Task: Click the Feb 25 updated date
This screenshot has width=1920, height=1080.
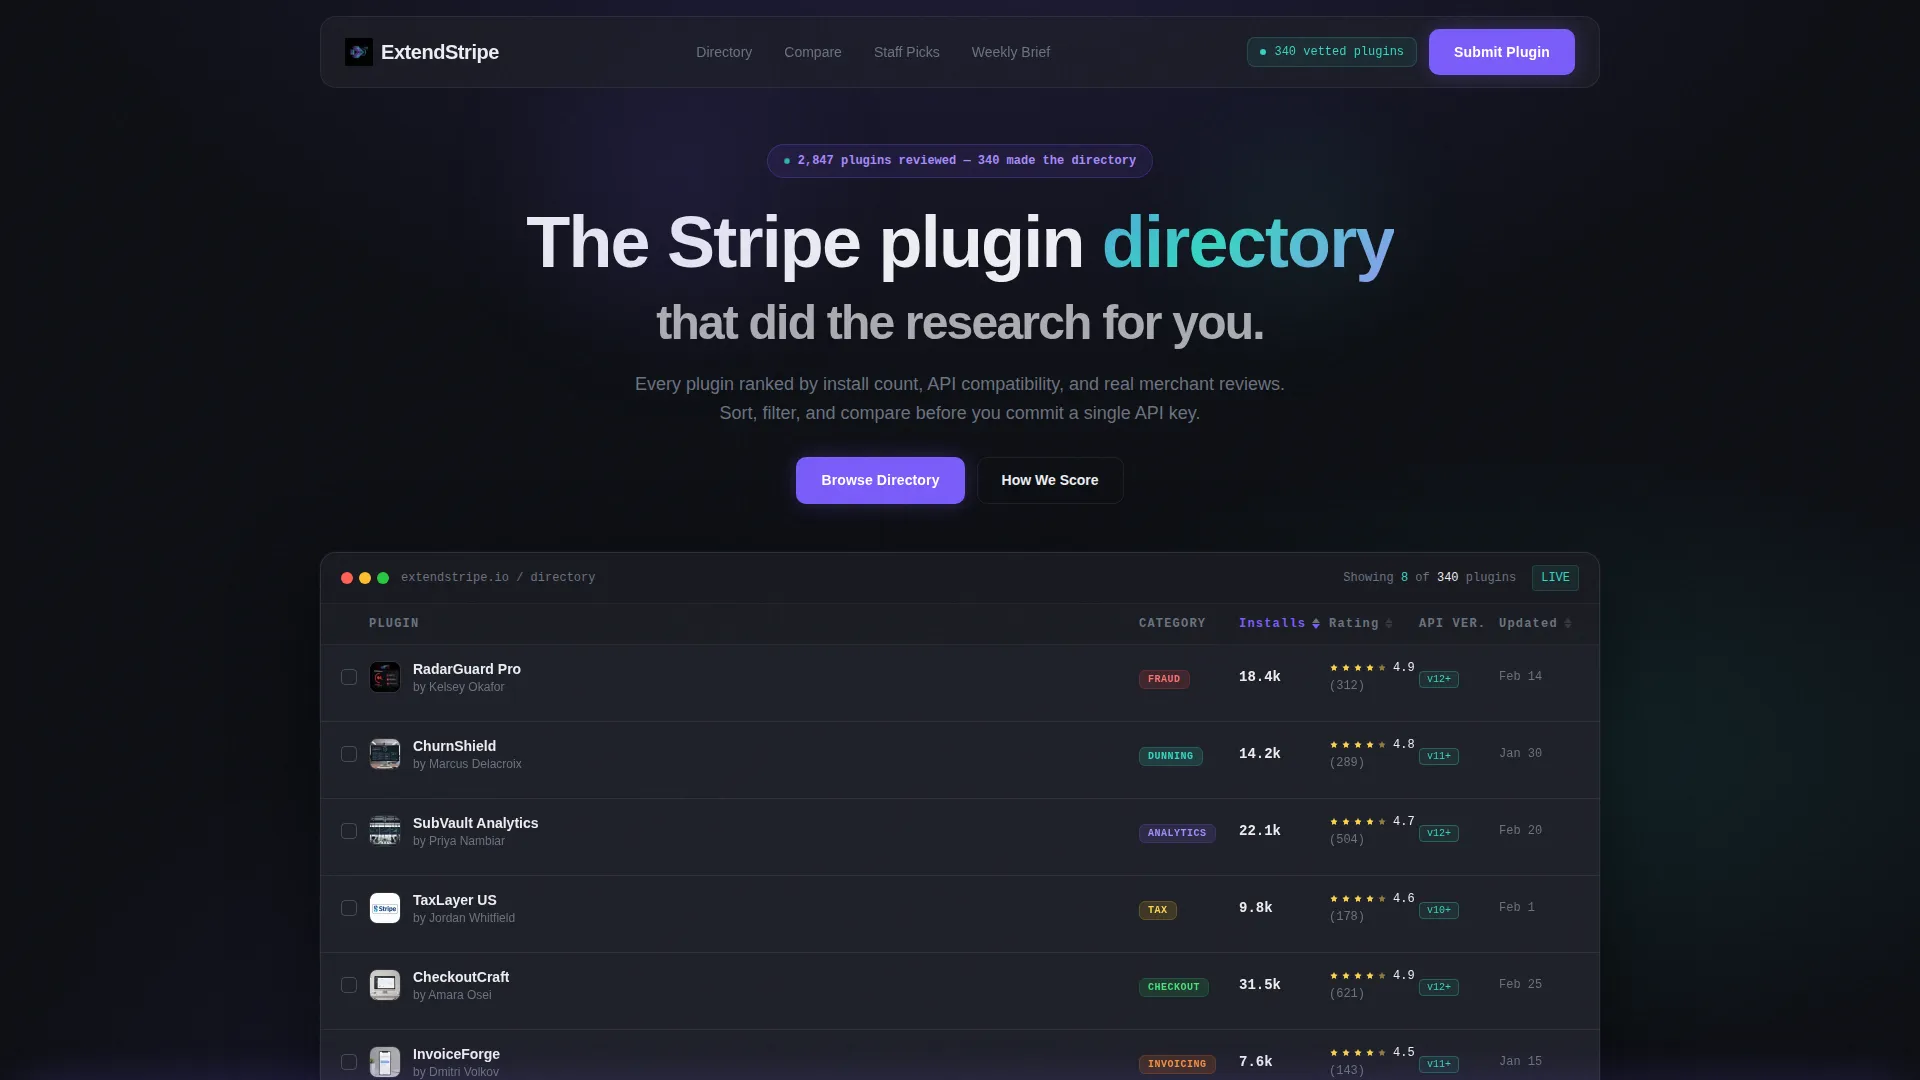Action: pos(1520,985)
